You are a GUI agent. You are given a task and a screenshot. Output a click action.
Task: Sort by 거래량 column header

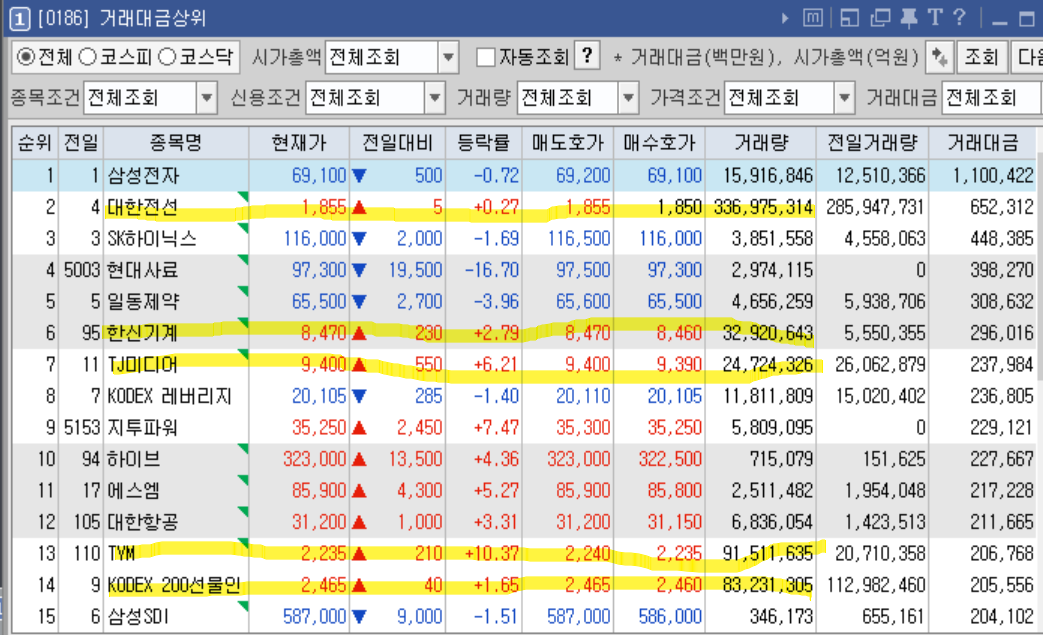point(761,142)
